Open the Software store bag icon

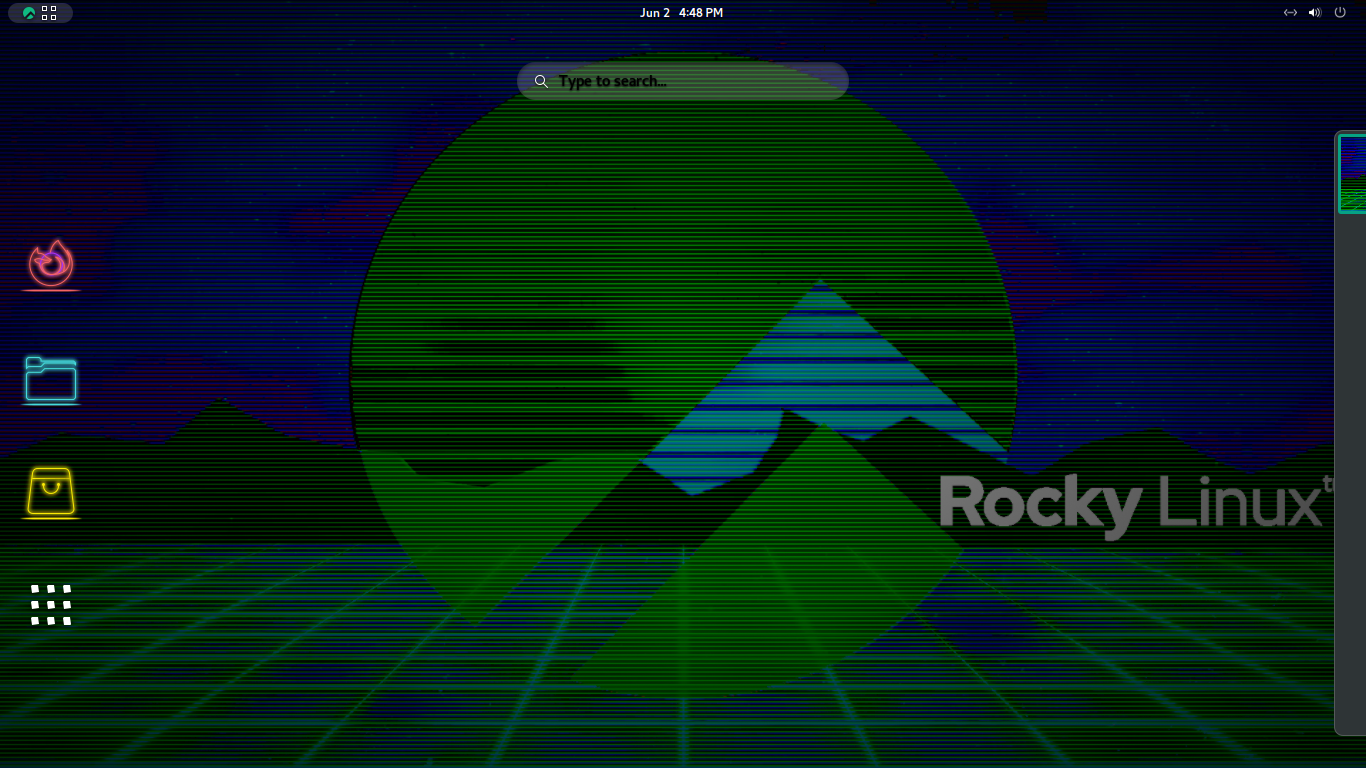[x=51, y=491]
